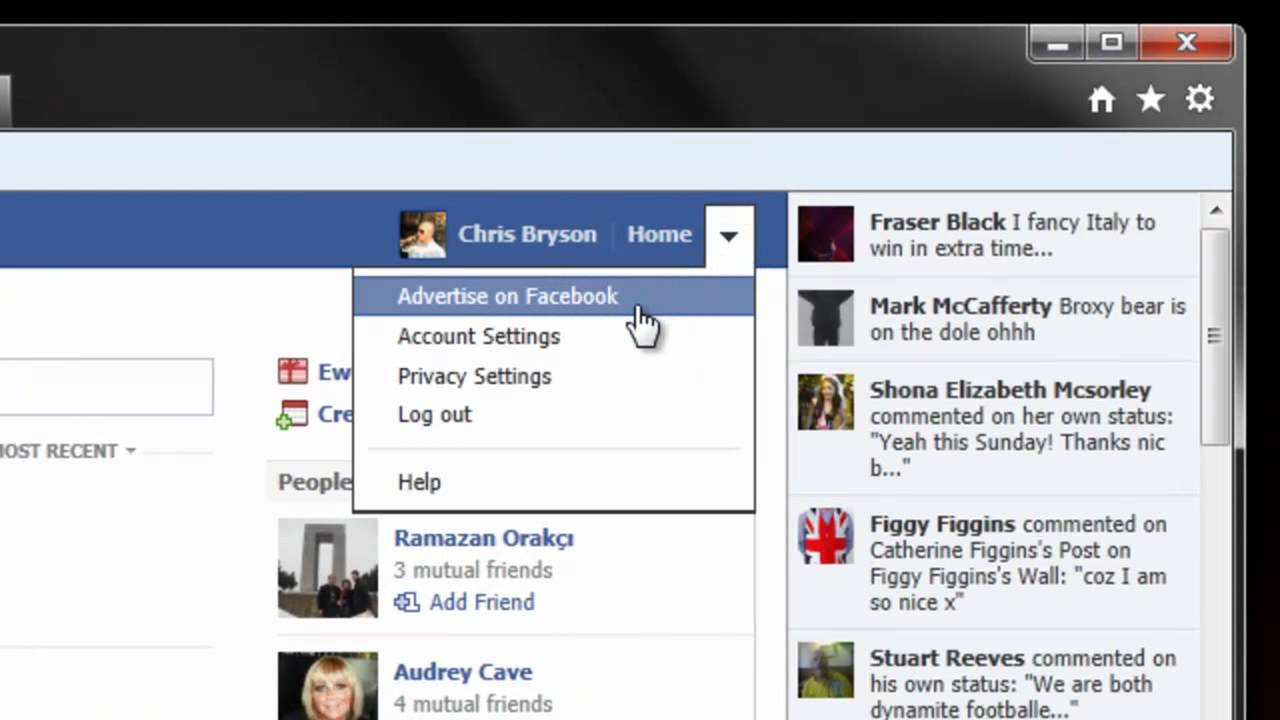
Task: Go to Chris Bryson's profile link
Action: [x=527, y=234]
